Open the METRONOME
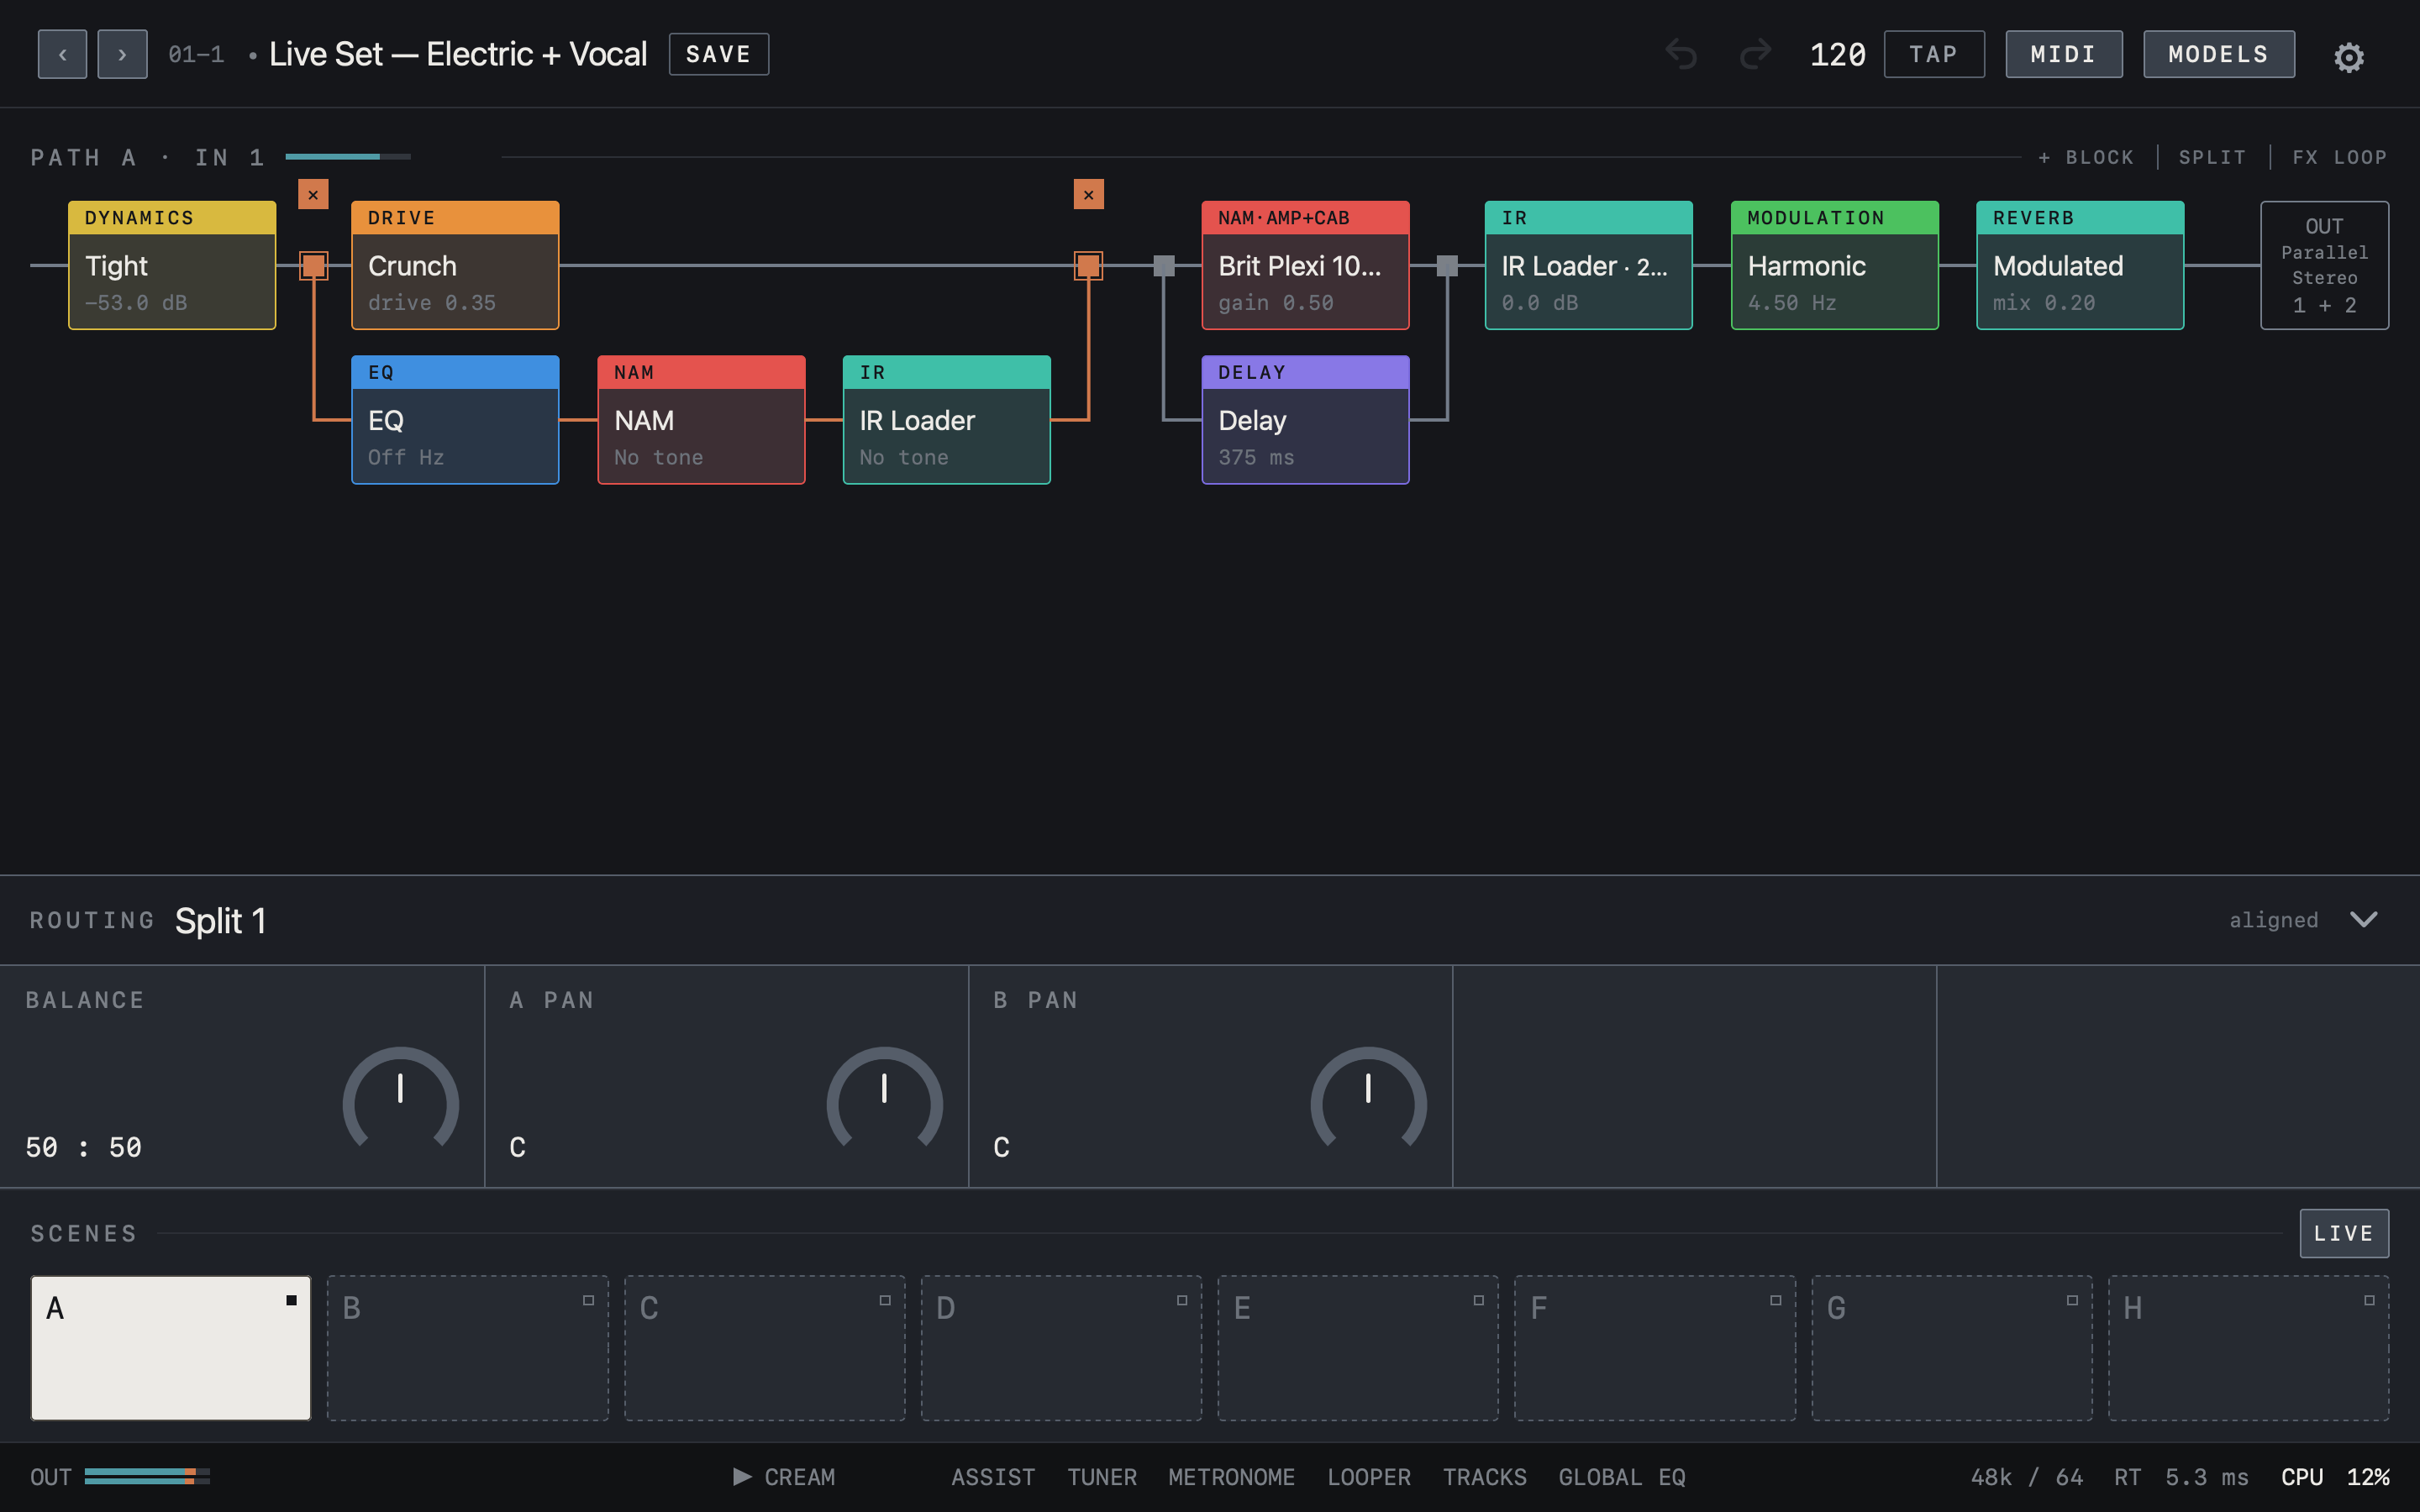Viewport: 2420px width, 1512px height. pos(1231,1476)
